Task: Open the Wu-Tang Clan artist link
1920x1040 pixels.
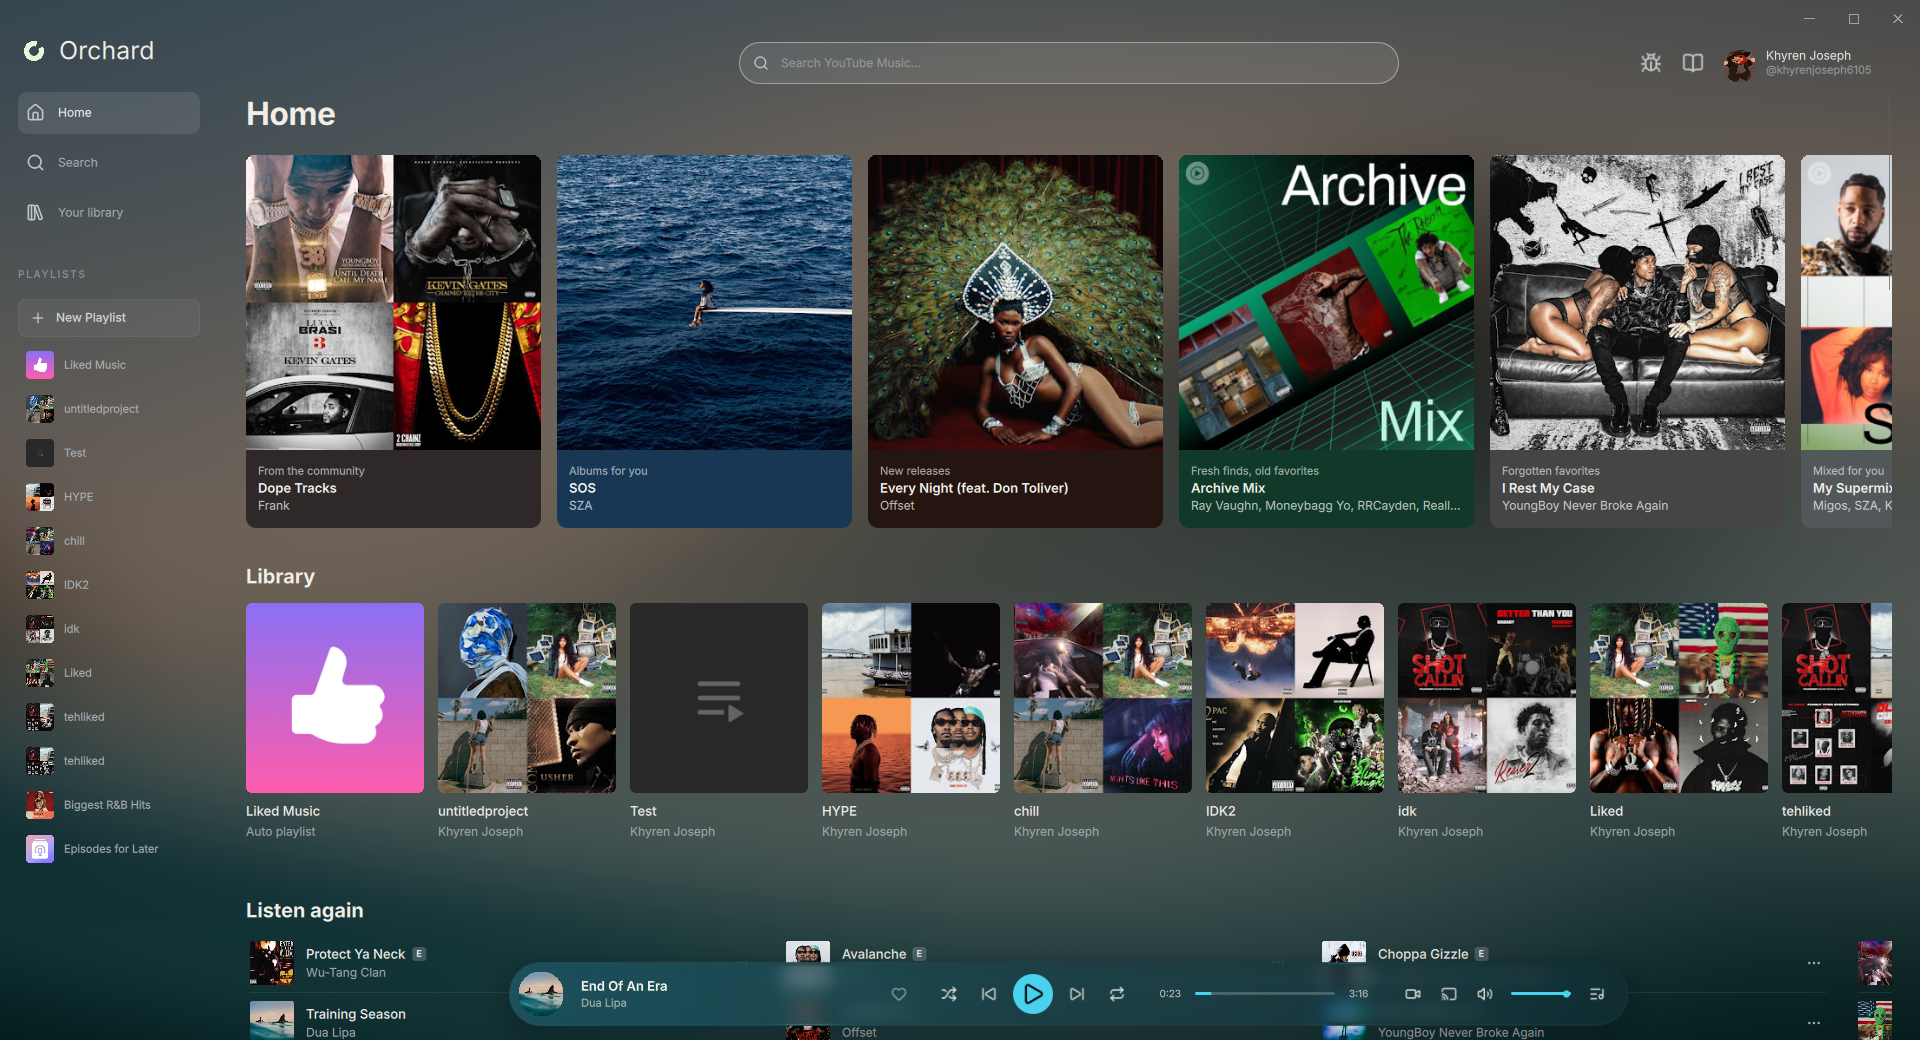Action: click(346, 973)
